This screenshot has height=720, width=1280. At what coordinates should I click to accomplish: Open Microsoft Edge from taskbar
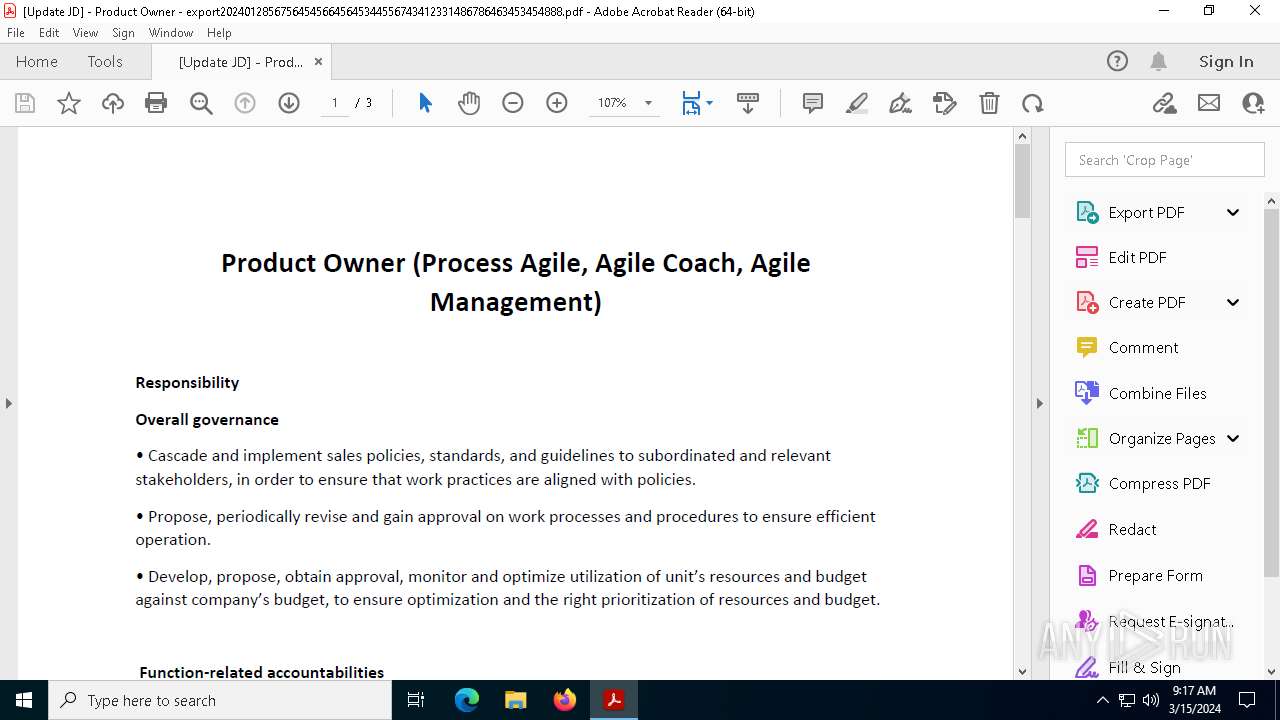pos(467,700)
